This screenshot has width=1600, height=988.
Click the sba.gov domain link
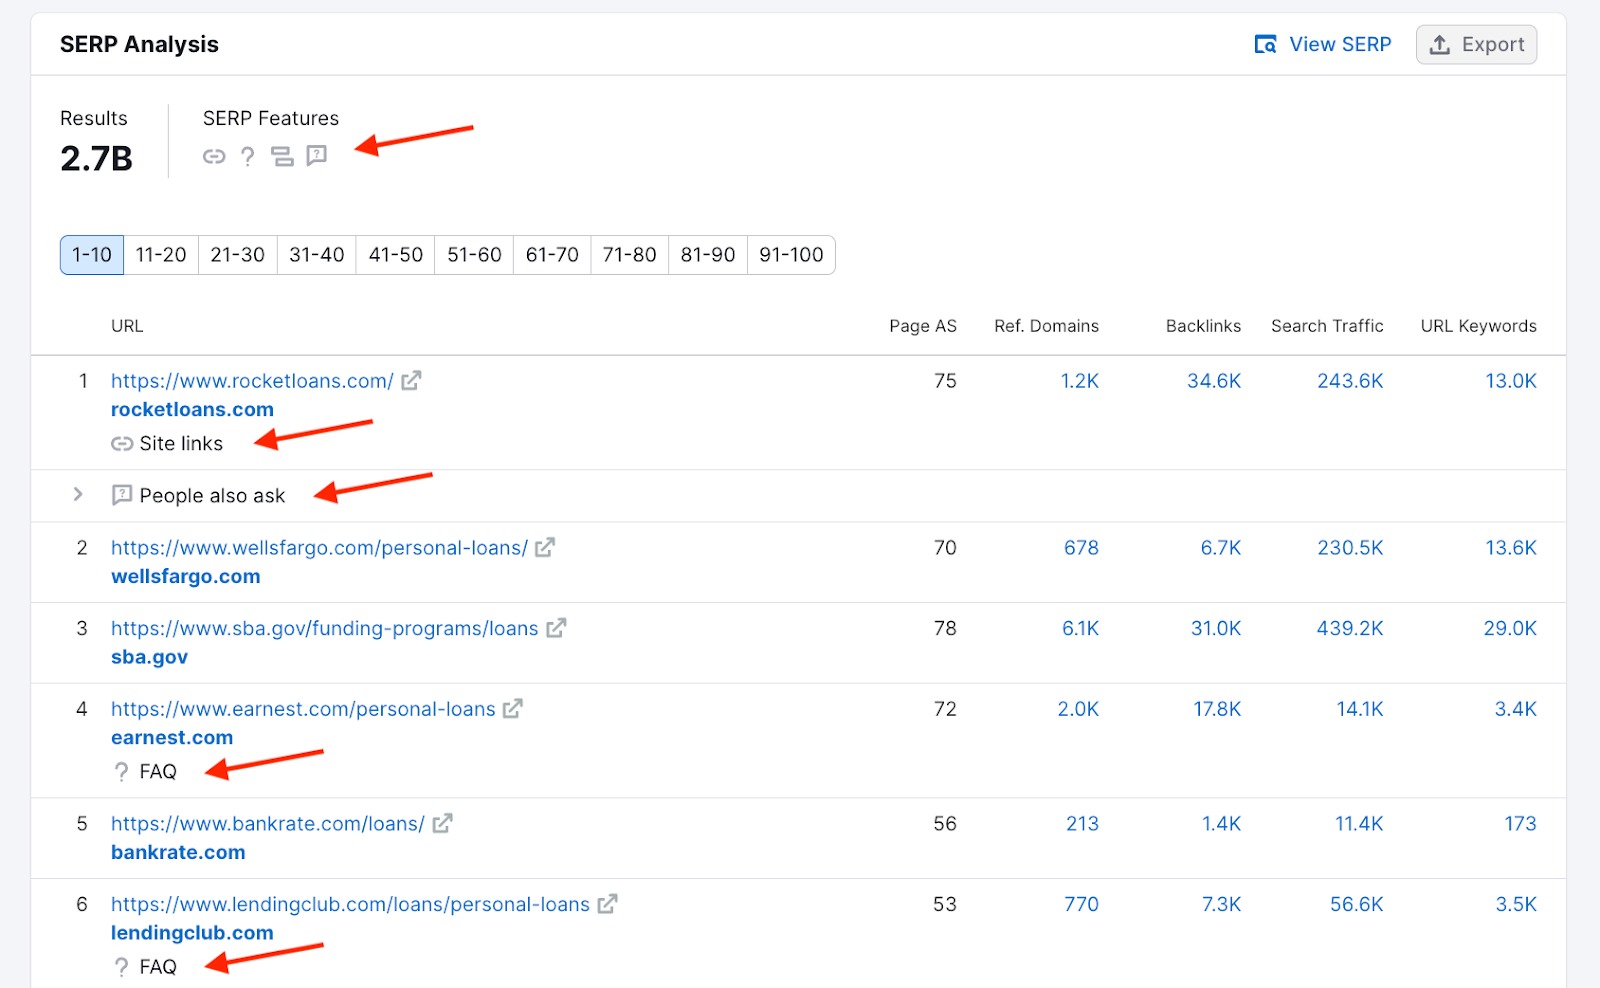point(149,657)
